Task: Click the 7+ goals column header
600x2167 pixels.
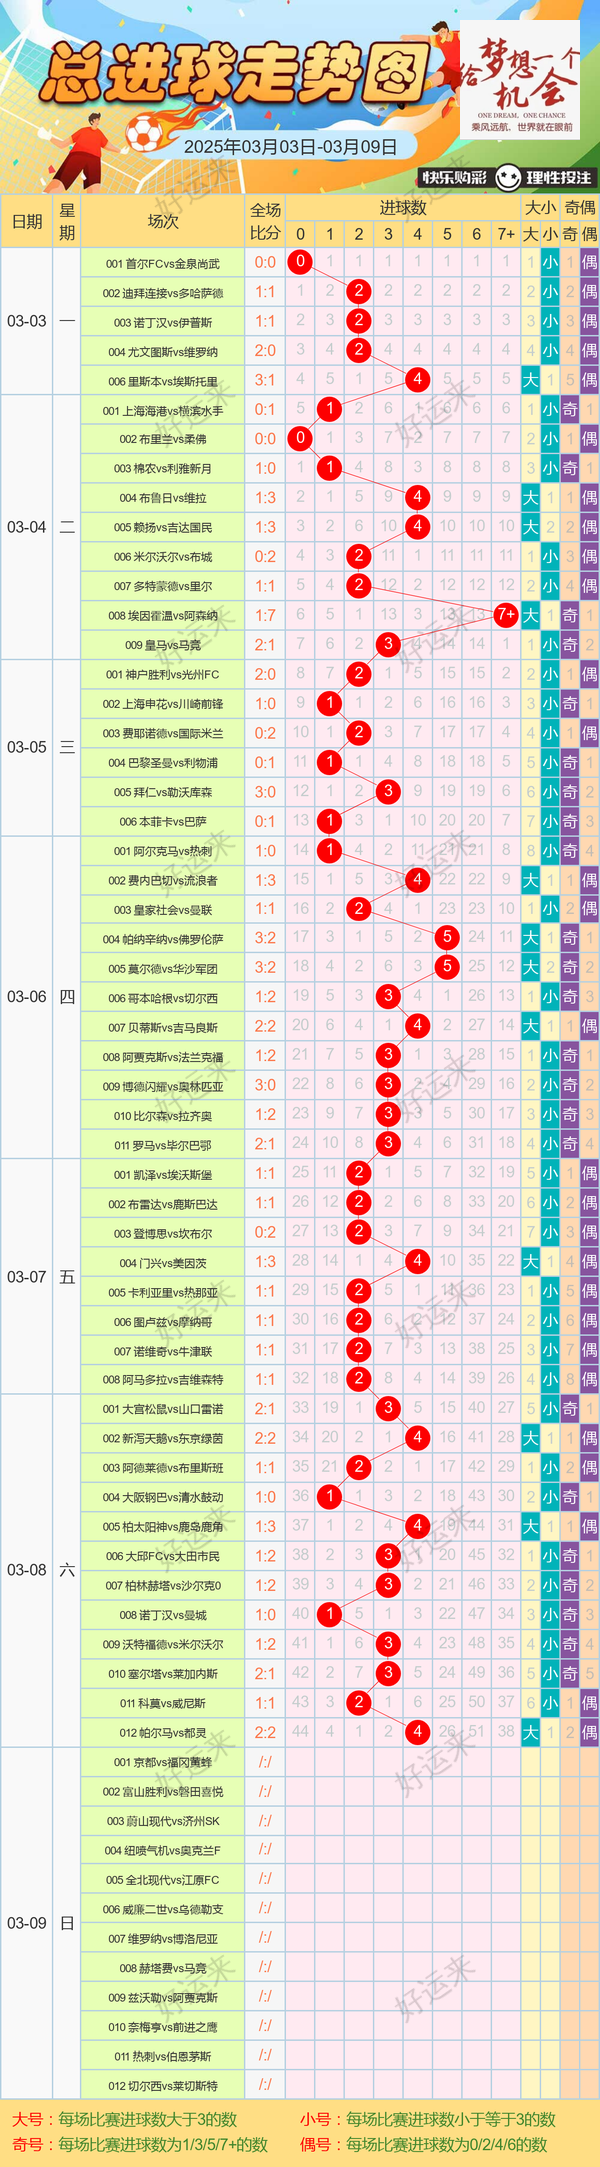Action: (506, 234)
